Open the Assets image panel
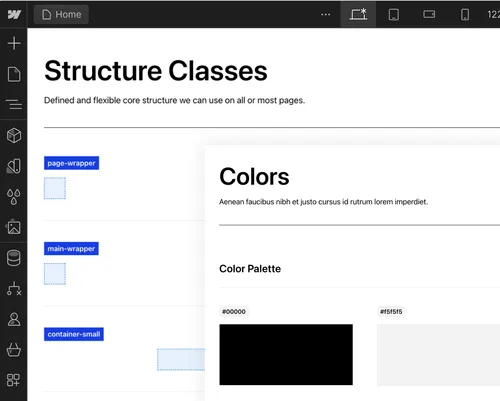The height and width of the screenshot is (401, 500). coord(14,227)
